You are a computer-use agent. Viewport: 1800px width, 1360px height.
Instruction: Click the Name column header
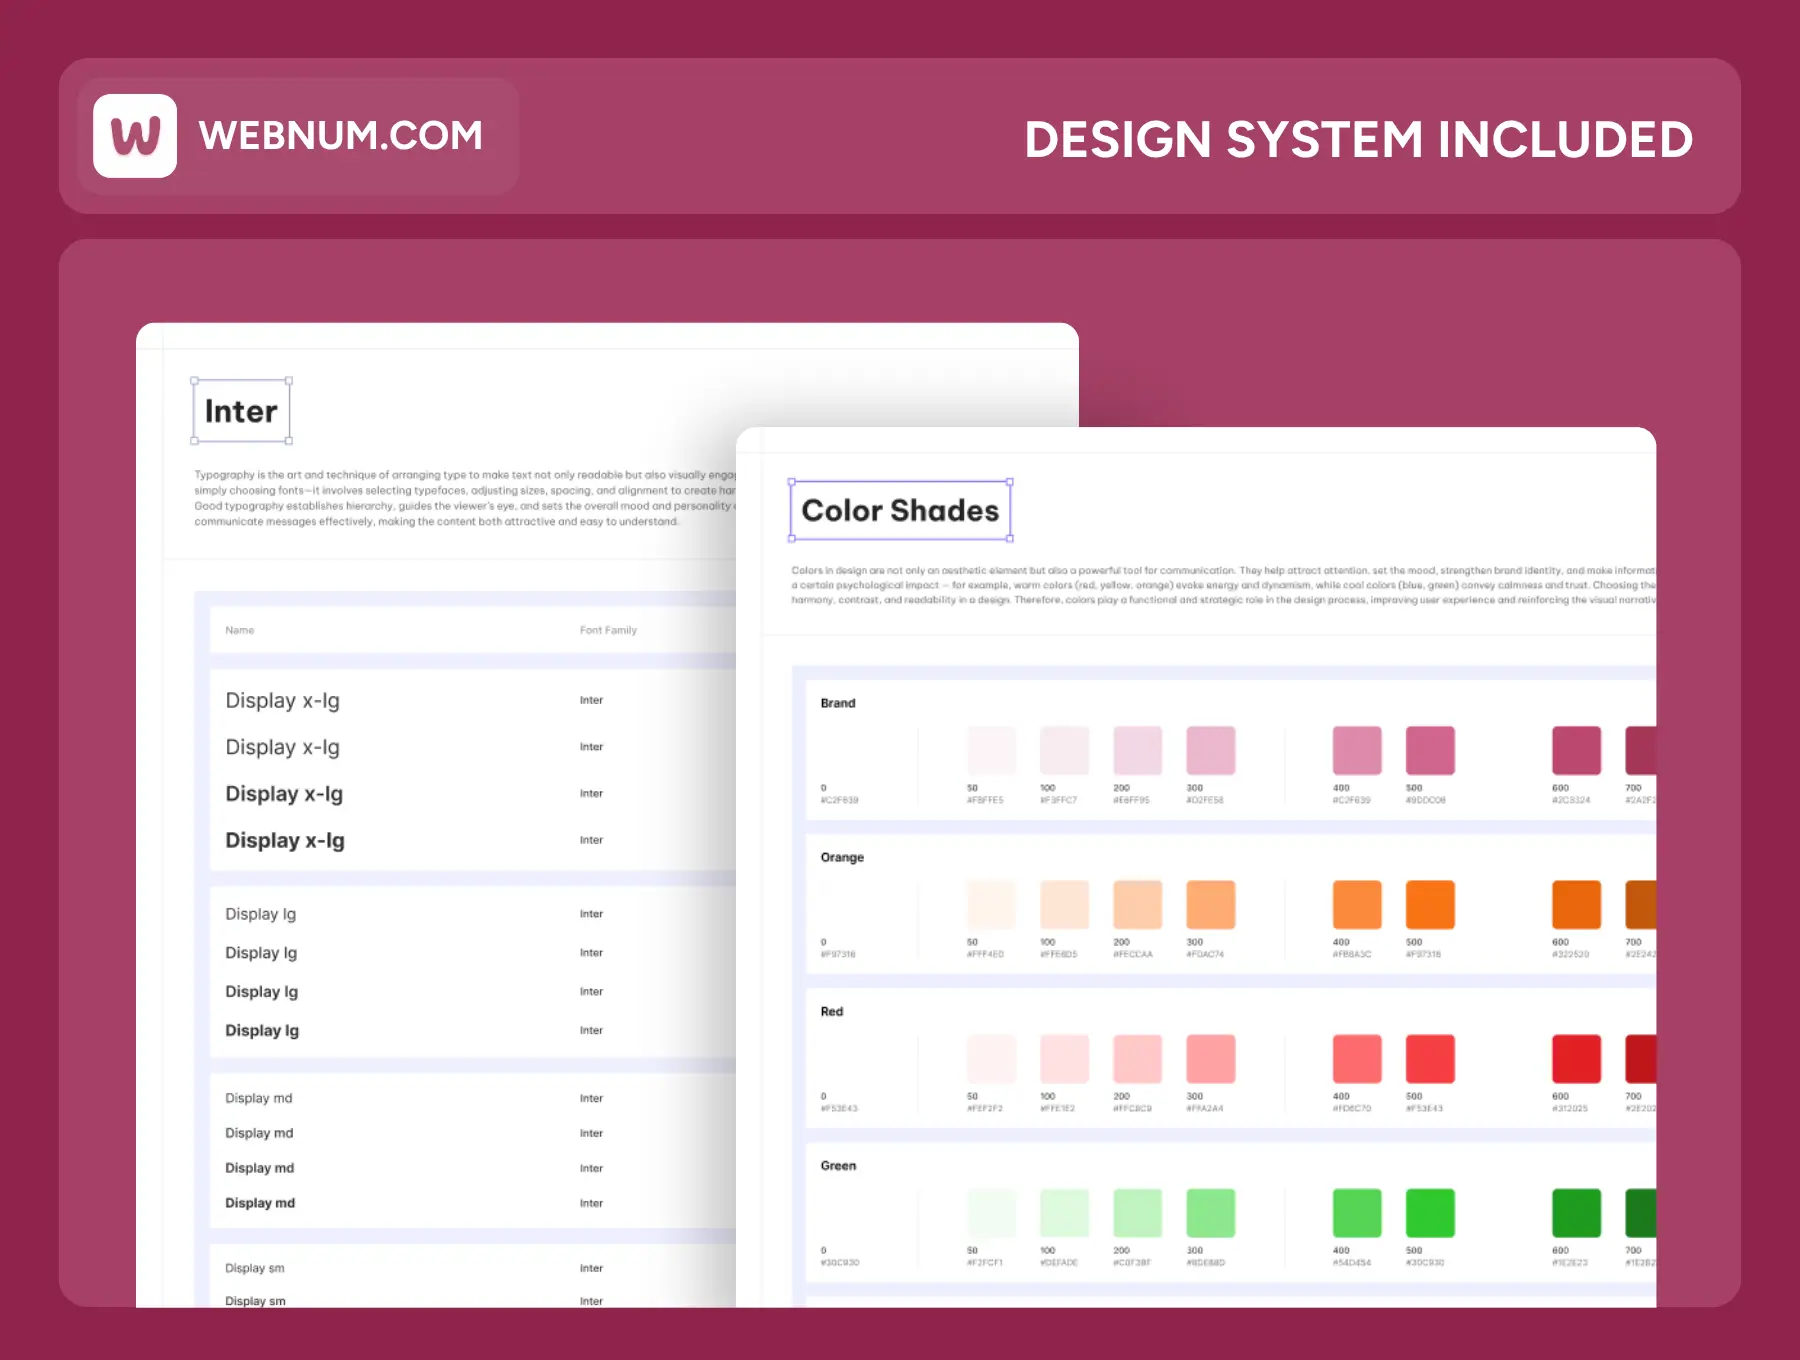pyautogui.click(x=240, y=630)
